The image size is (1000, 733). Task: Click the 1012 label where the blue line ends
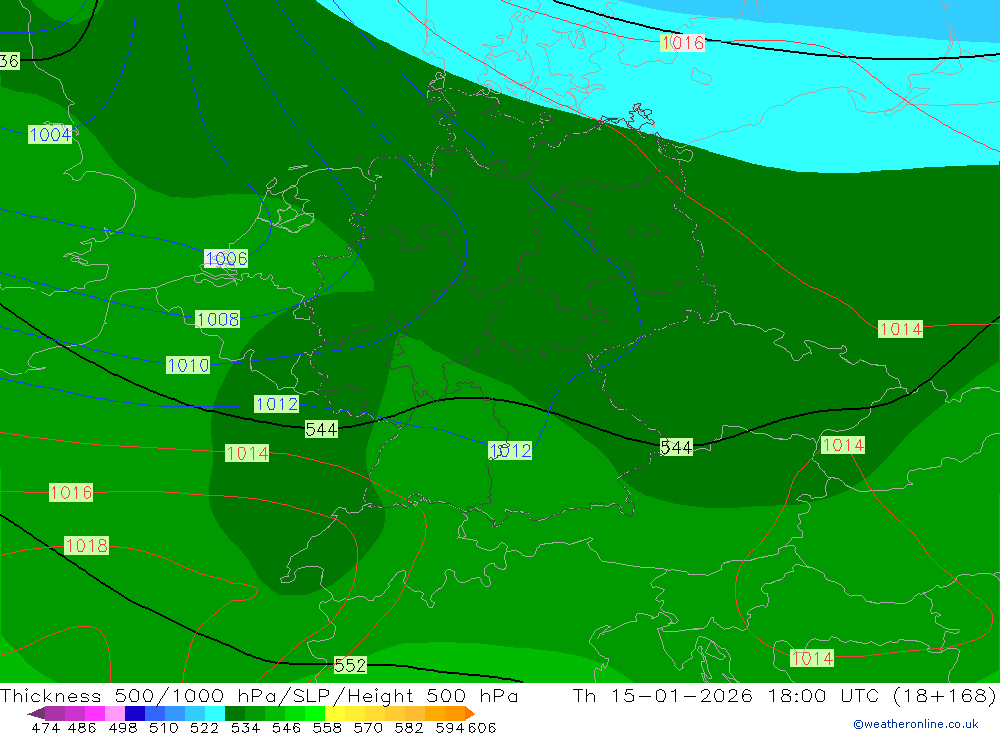[510, 450]
